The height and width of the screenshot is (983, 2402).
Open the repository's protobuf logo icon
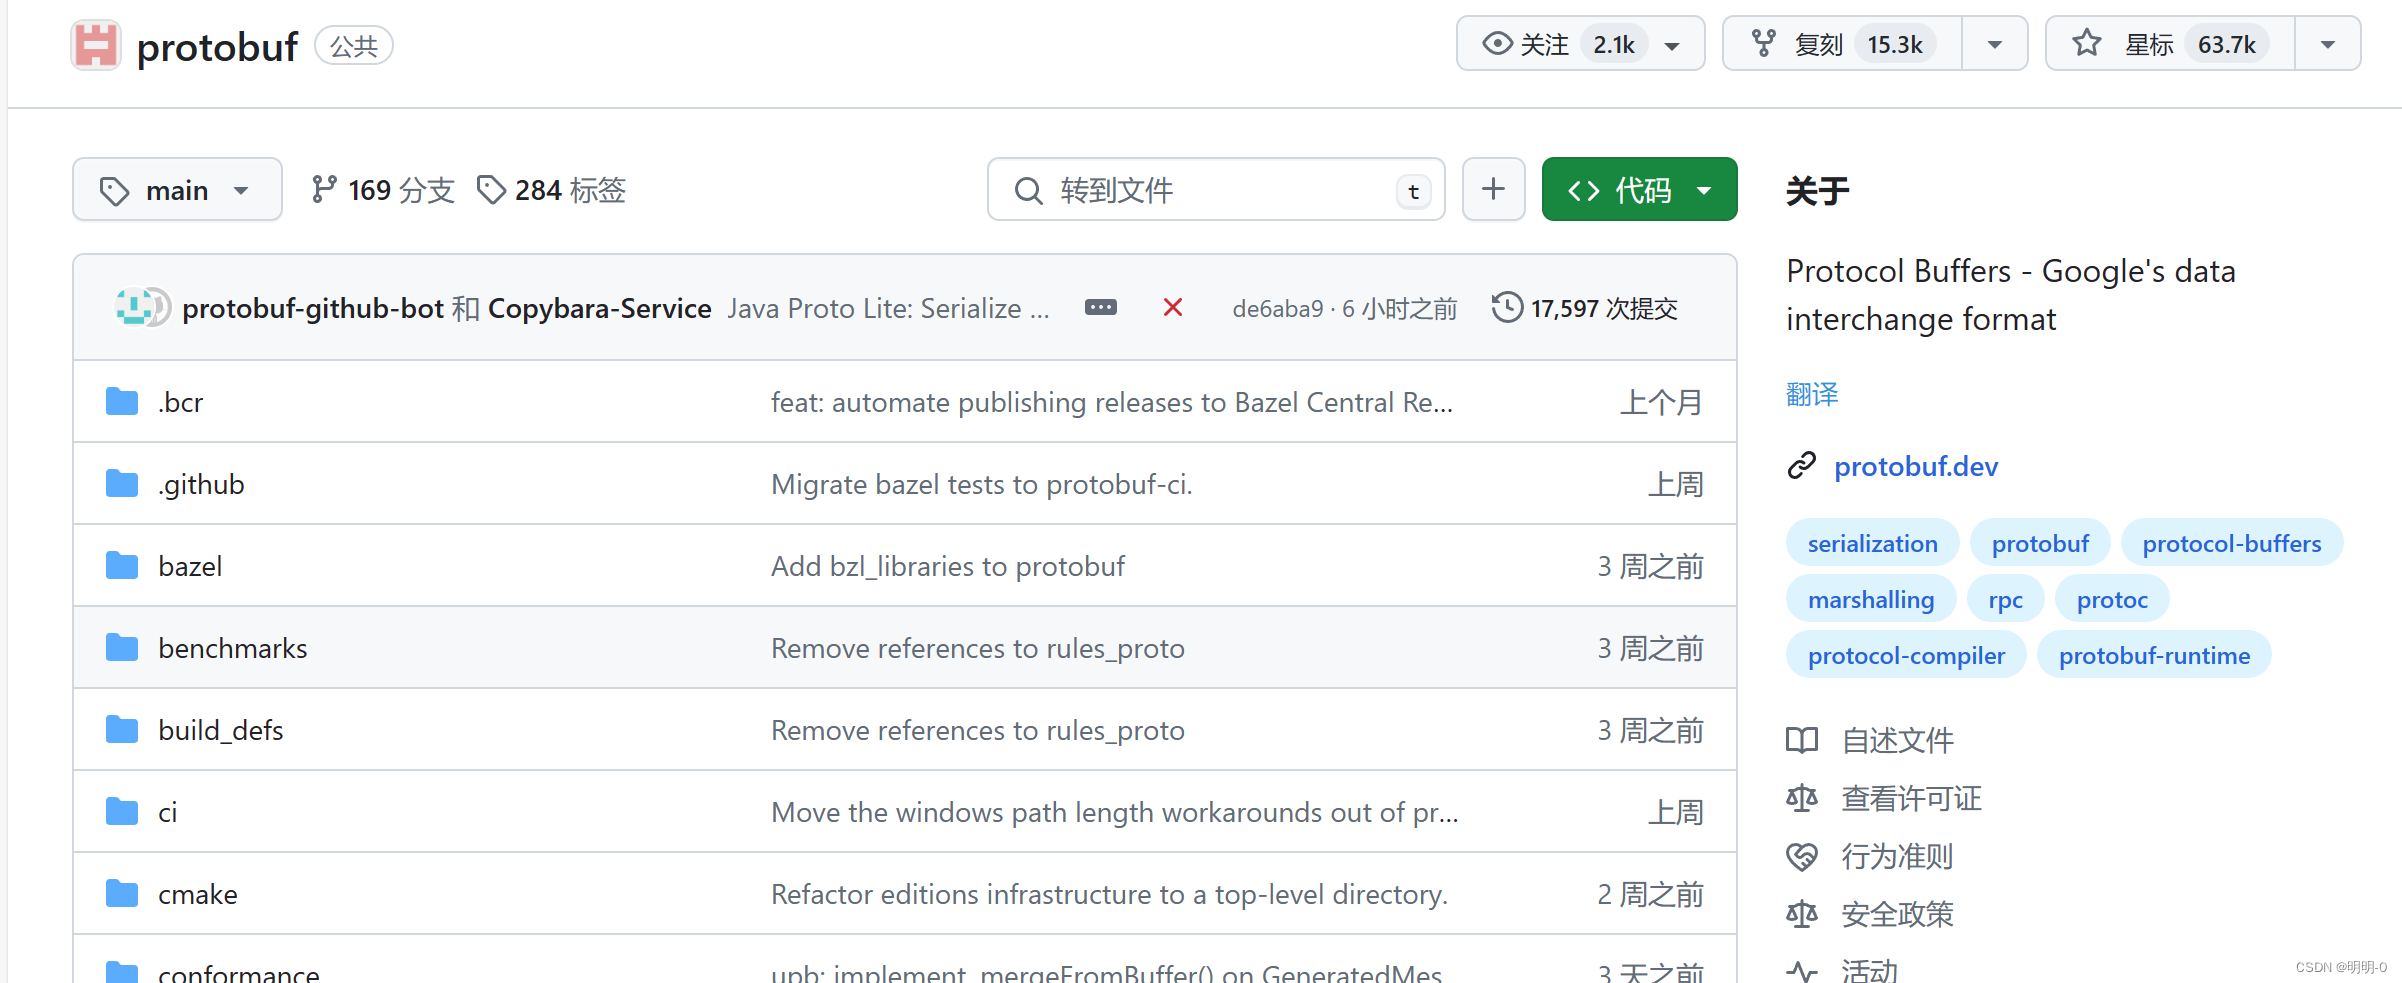pyautogui.click(x=94, y=44)
